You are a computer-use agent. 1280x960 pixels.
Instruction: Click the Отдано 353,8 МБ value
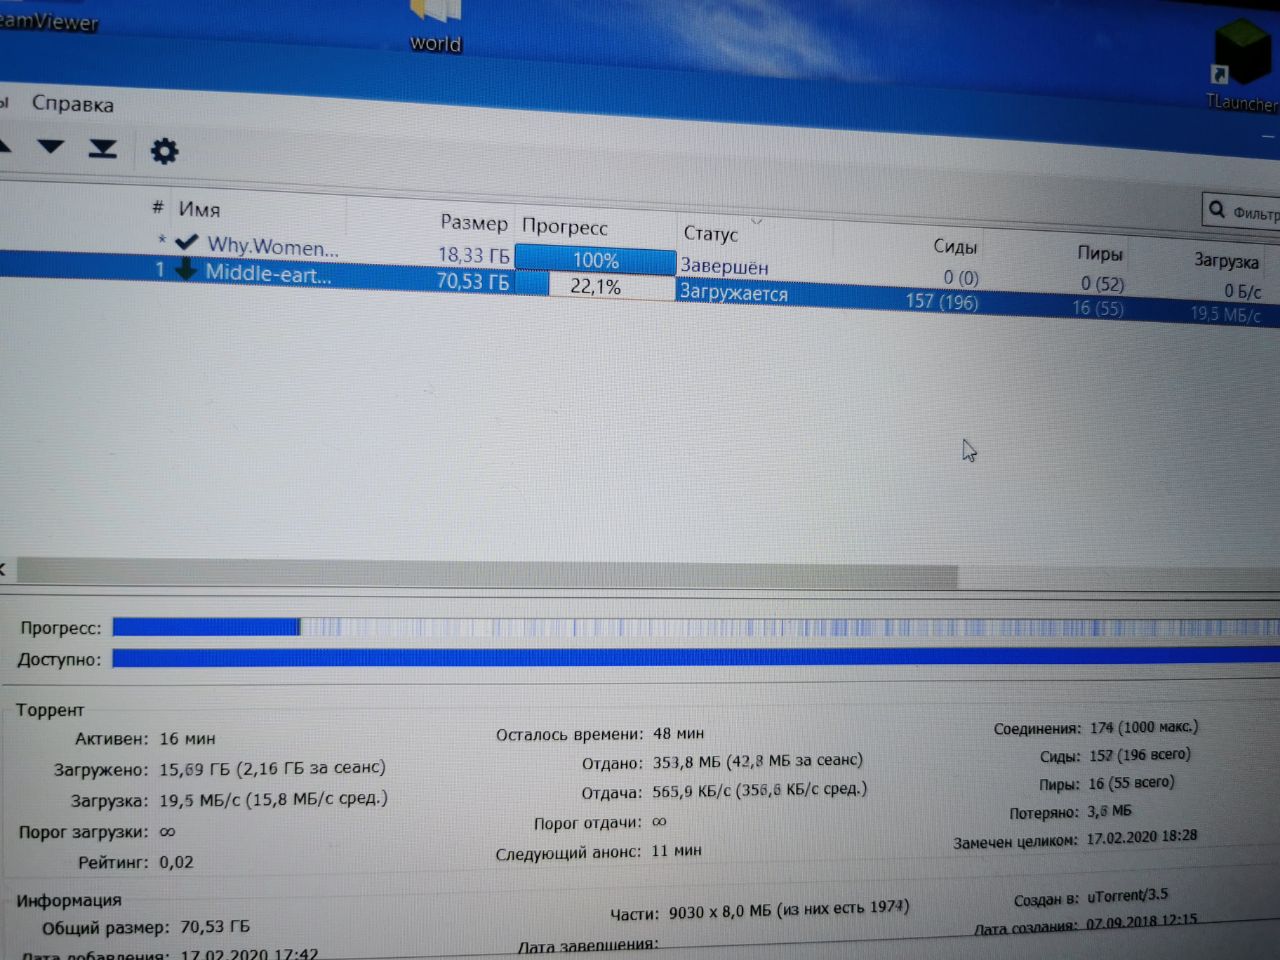(x=757, y=761)
